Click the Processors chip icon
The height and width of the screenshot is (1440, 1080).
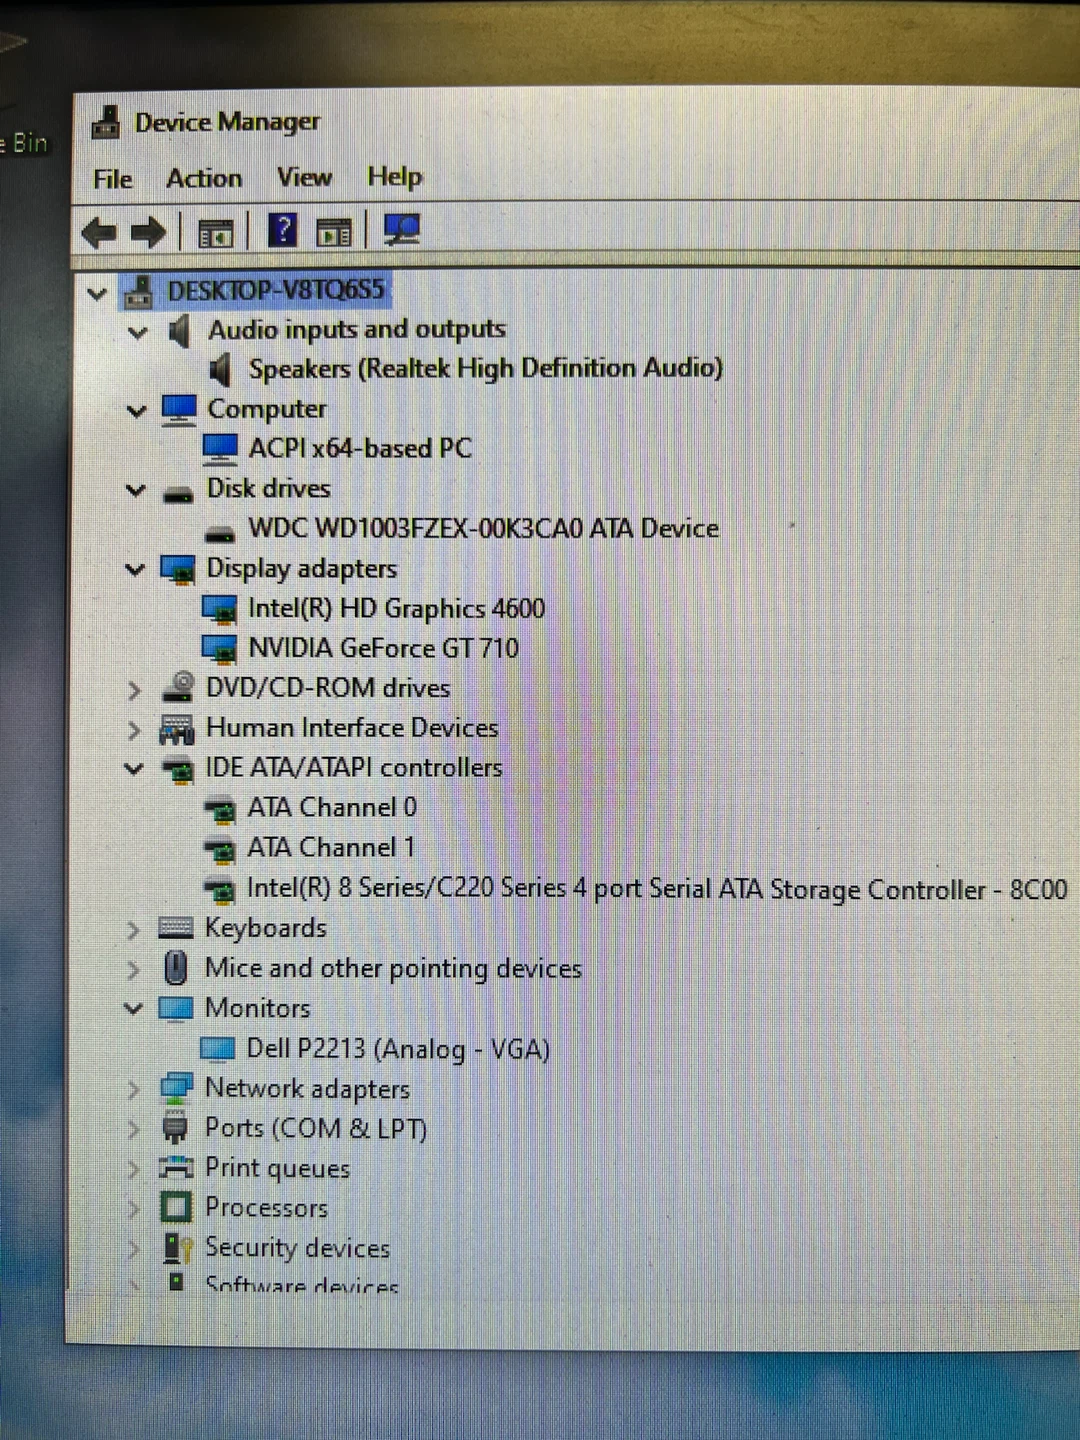click(x=176, y=1207)
